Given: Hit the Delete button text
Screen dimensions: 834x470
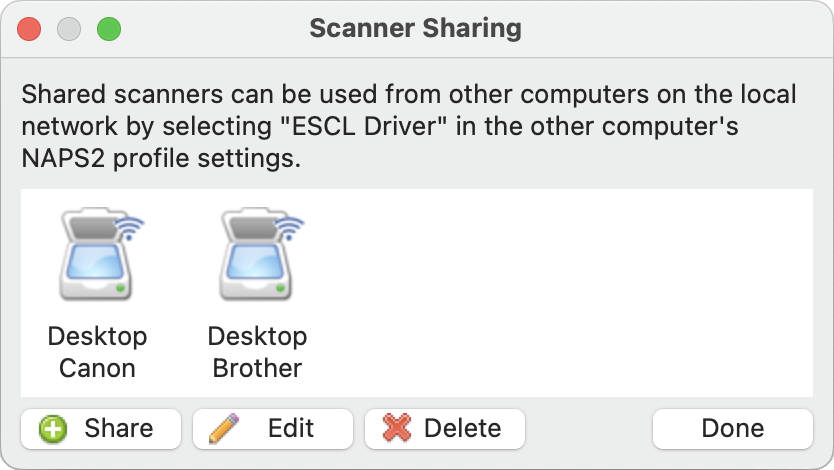Looking at the screenshot, I should click(463, 429).
